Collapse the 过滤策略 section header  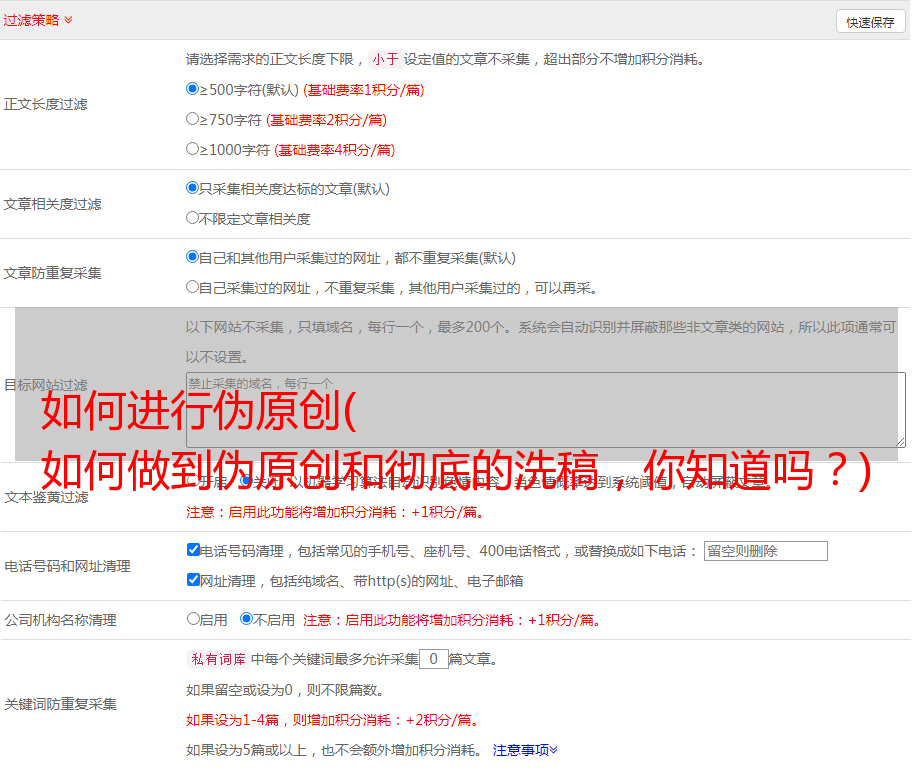tap(38, 20)
